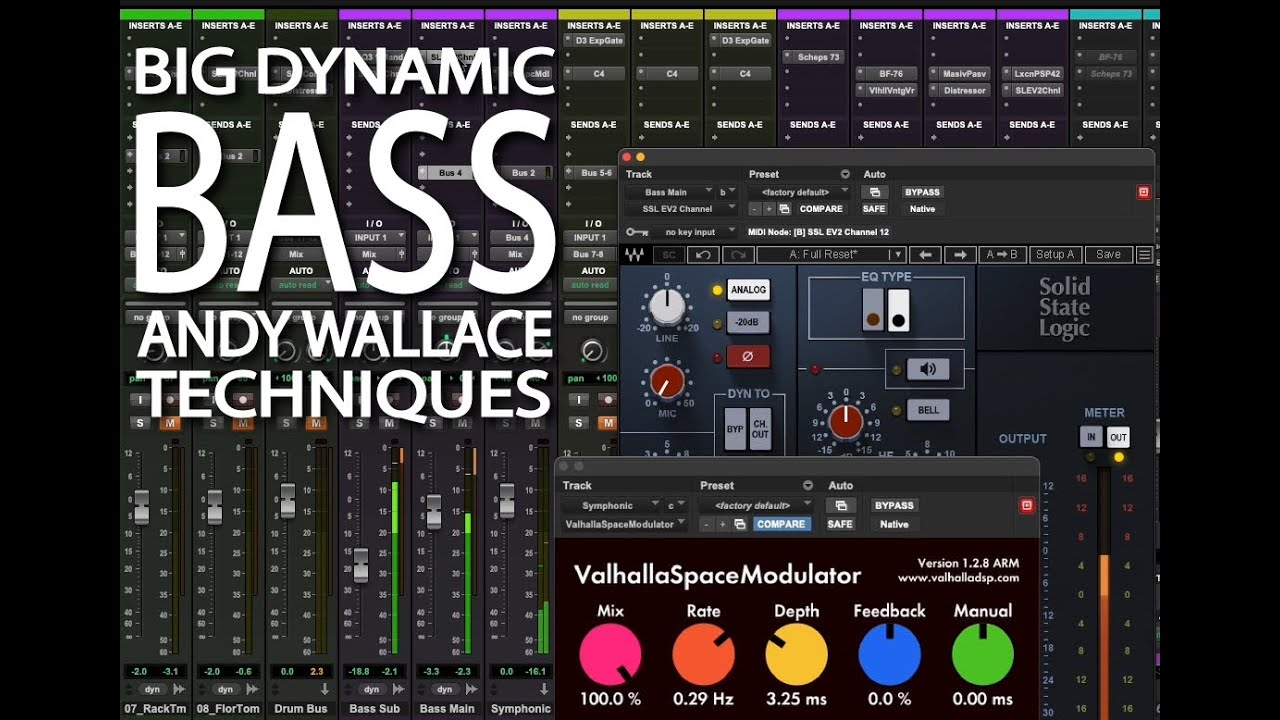Click the plus preset button in the SSL plugin
Screen dimensions: 1280x720
click(x=769, y=209)
